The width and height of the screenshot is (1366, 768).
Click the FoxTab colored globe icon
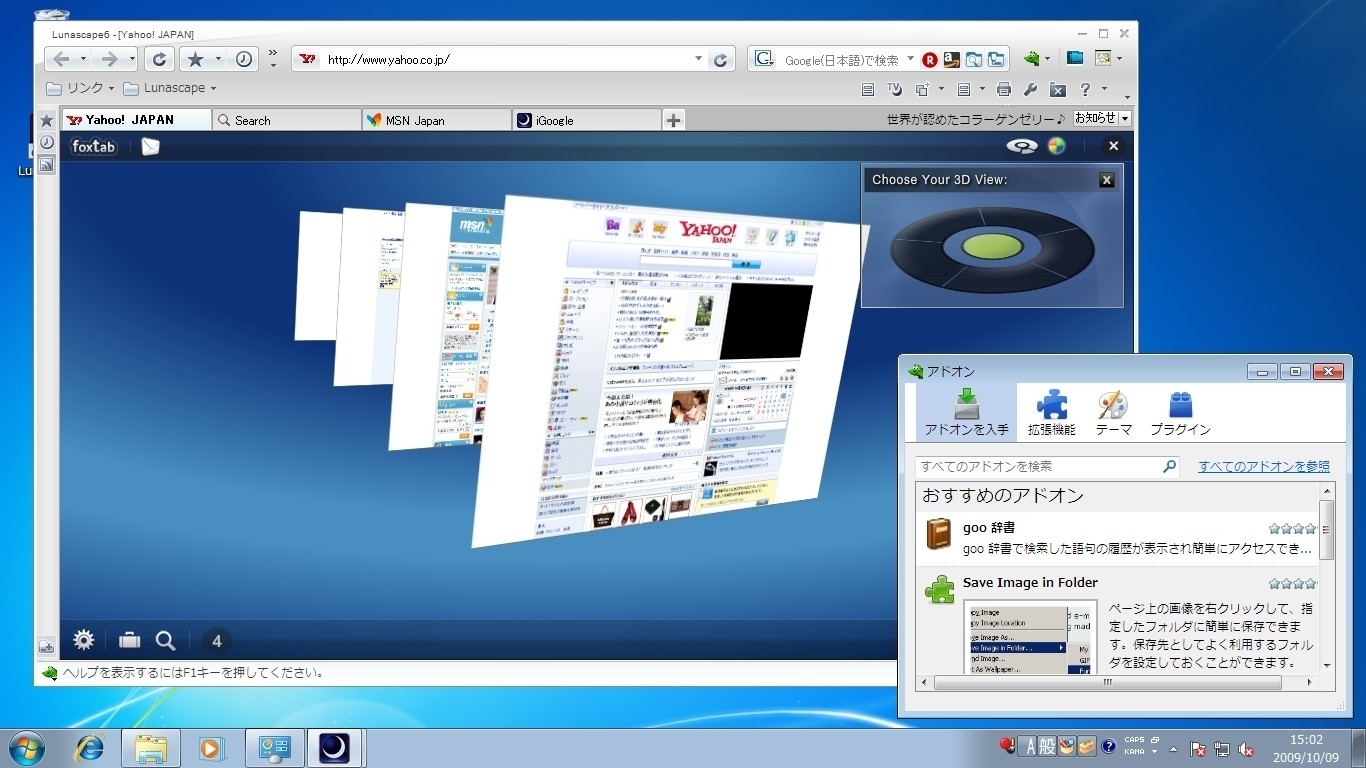(1057, 146)
